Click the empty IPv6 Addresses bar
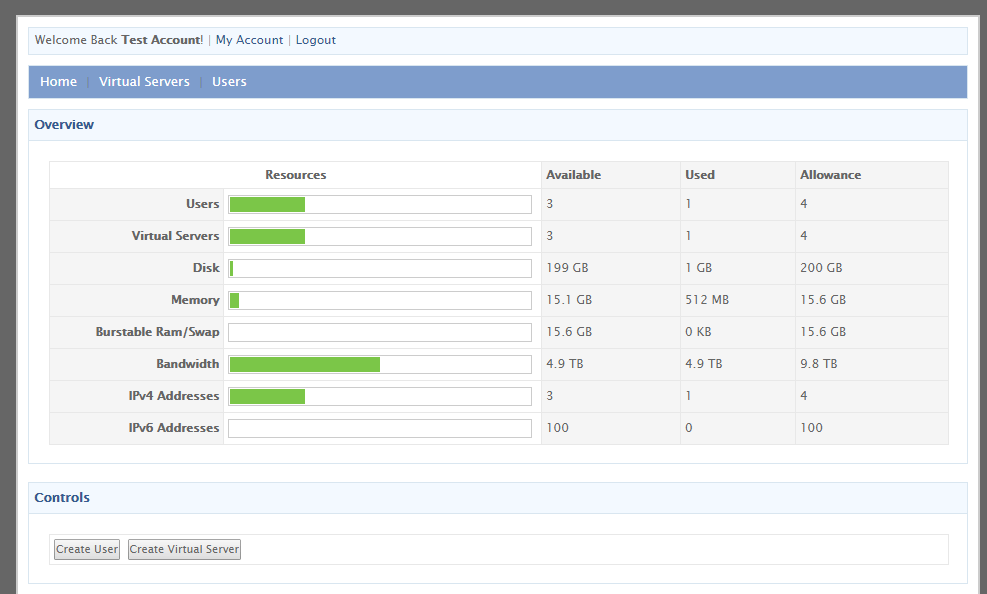 click(x=380, y=428)
